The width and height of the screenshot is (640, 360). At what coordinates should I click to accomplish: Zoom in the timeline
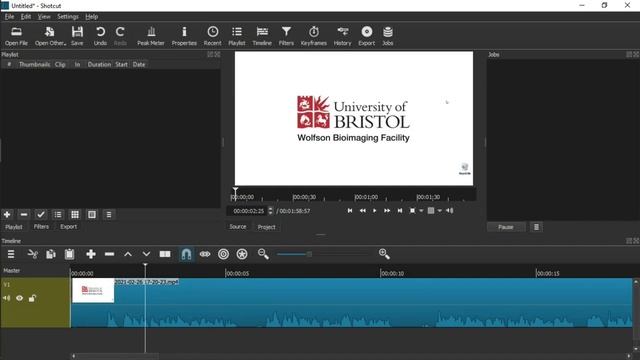(x=384, y=254)
